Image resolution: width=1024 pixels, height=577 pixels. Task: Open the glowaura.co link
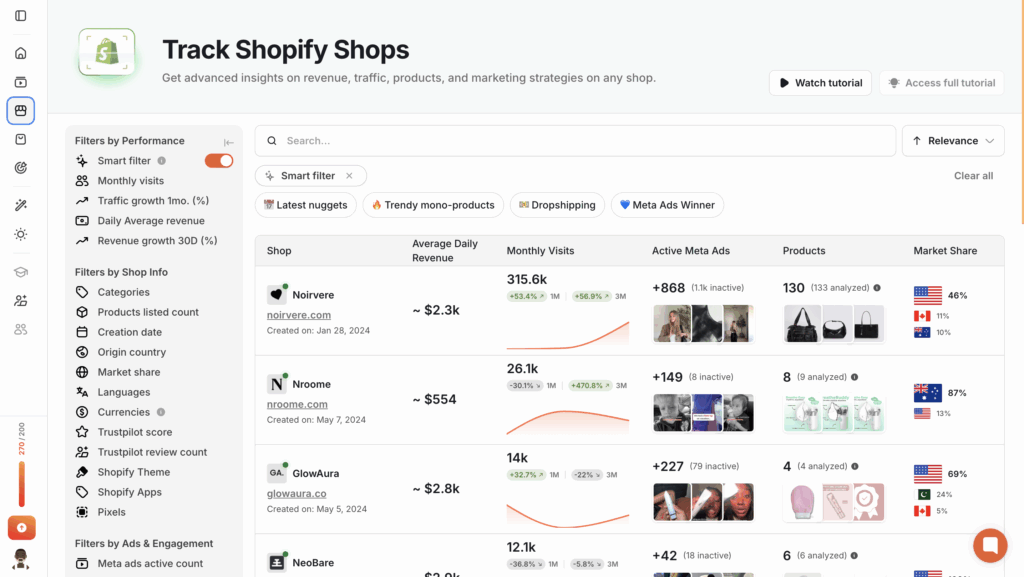click(296, 493)
